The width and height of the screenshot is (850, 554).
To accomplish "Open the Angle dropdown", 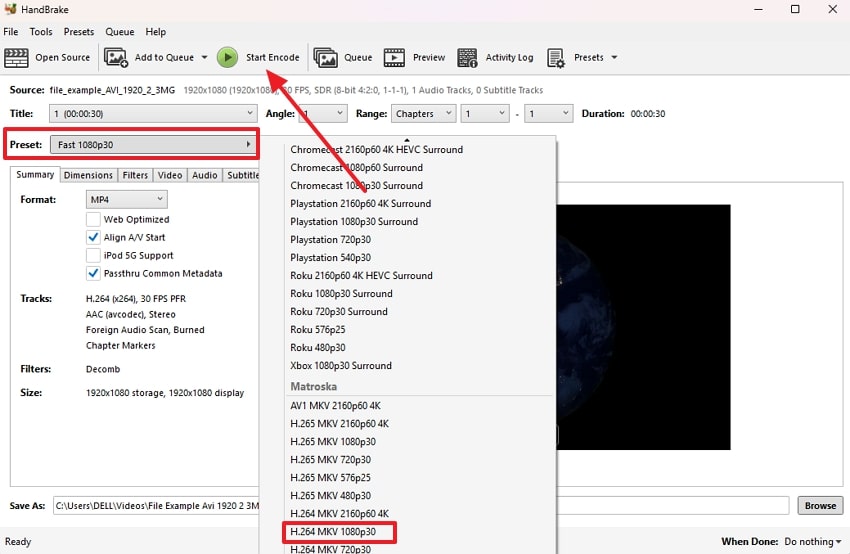I will point(323,114).
